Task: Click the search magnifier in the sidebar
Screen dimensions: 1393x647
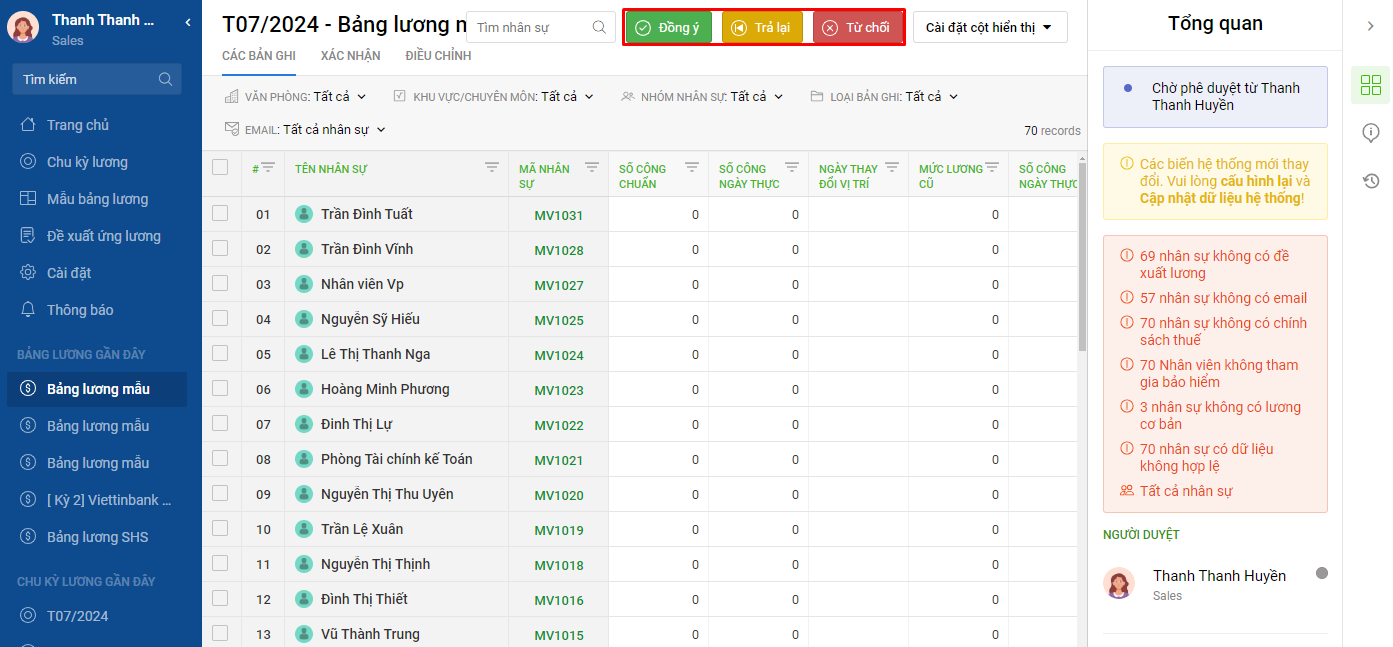Action: click(x=165, y=79)
